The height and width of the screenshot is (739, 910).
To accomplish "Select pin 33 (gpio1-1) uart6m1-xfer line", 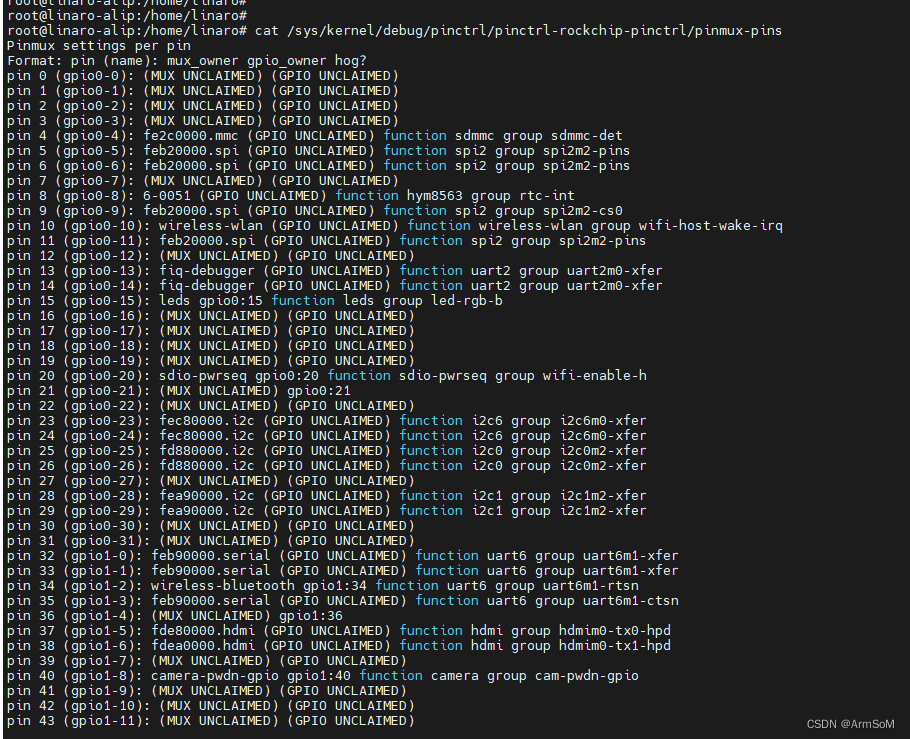I will [x=342, y=571].
